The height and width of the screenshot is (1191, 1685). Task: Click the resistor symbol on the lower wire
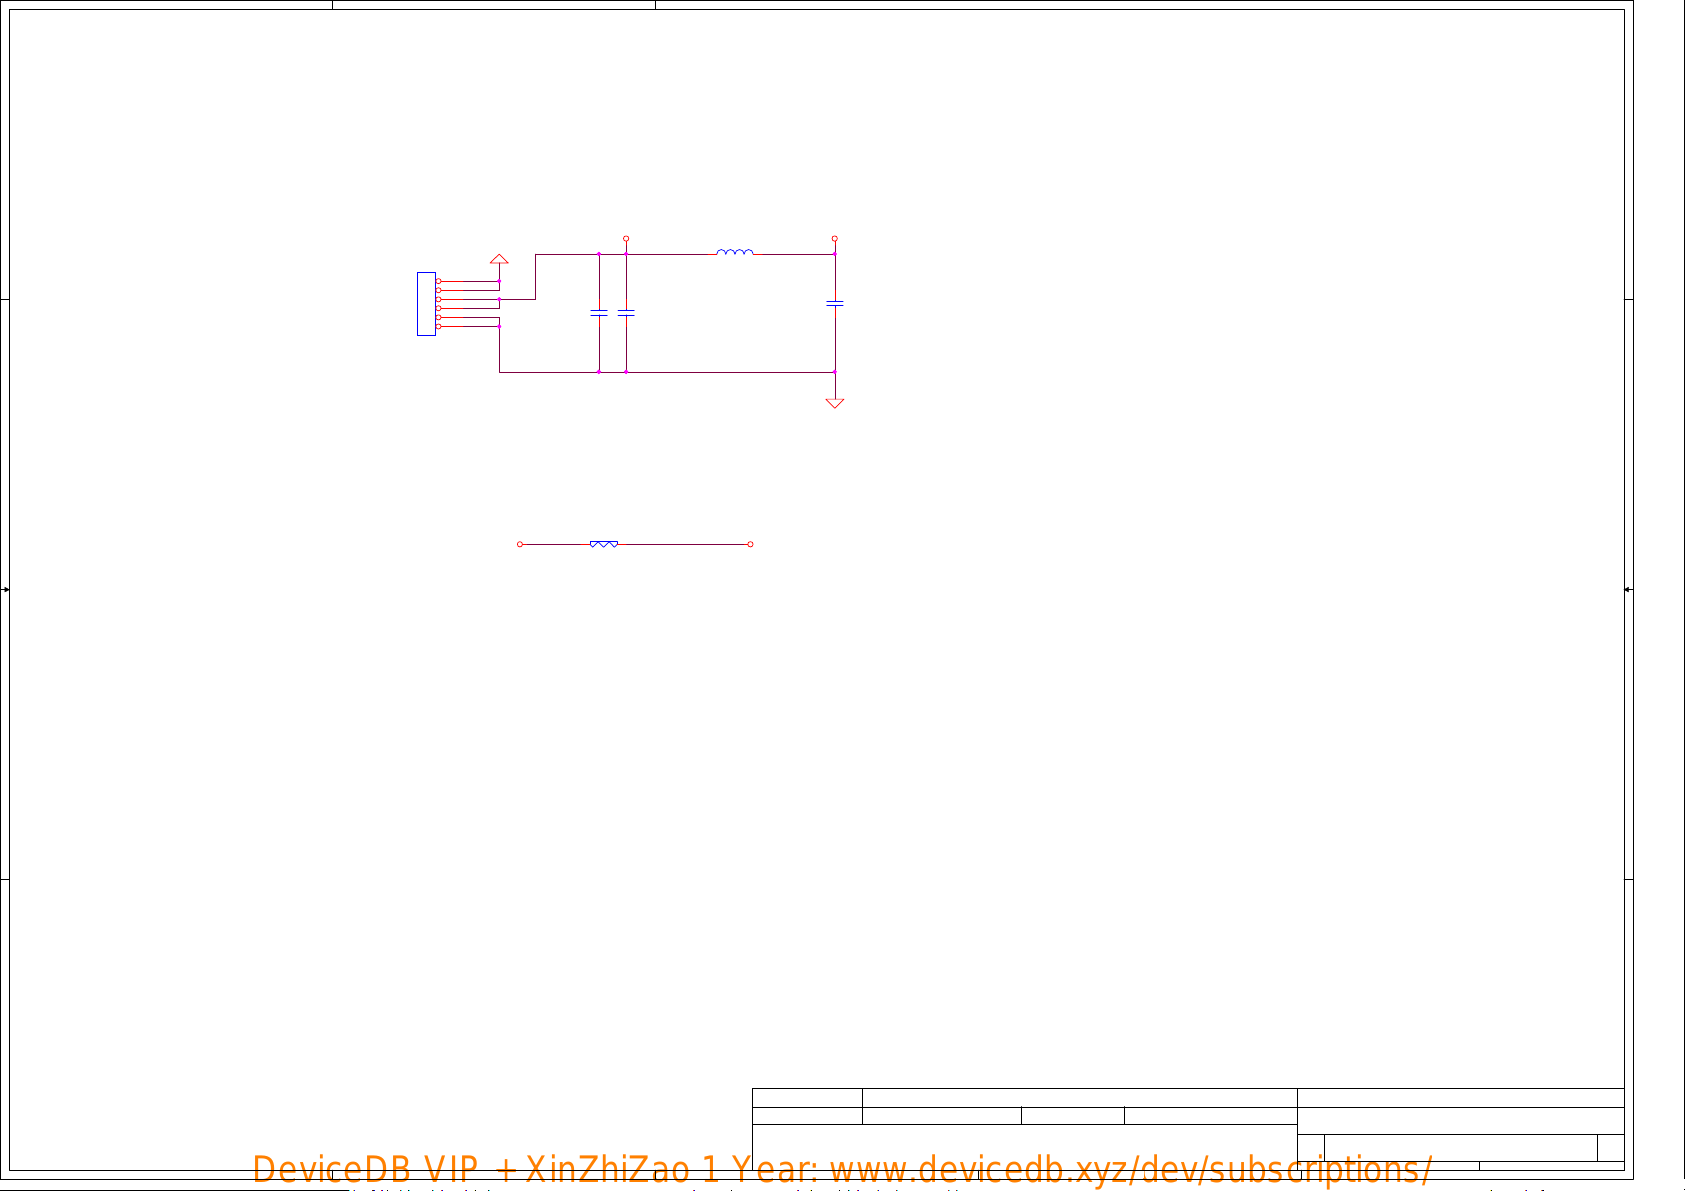tap(604, 544)
